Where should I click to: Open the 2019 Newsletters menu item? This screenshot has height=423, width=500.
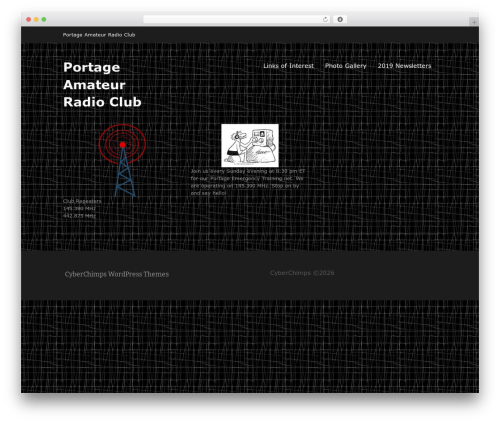404,66
